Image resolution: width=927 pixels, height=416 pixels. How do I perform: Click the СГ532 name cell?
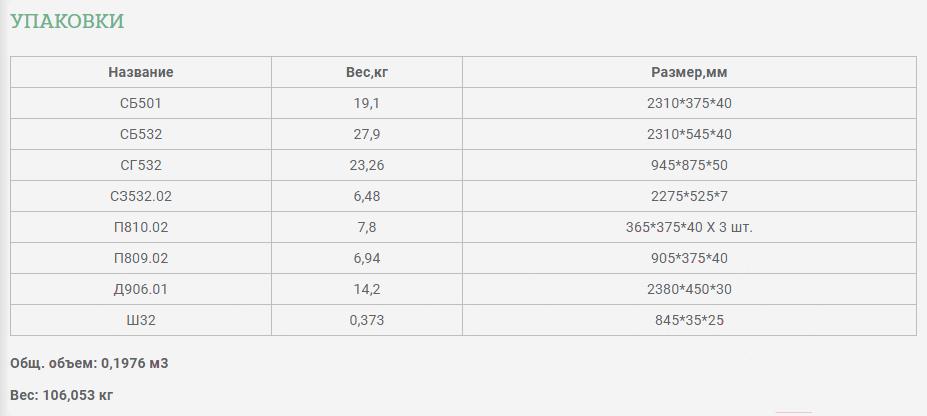click(x=141, y=165)
